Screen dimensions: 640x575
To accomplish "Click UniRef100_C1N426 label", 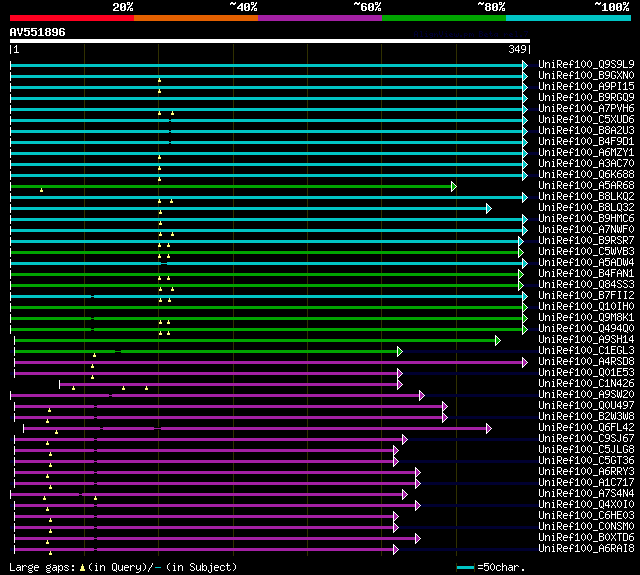I will point(586,384).
